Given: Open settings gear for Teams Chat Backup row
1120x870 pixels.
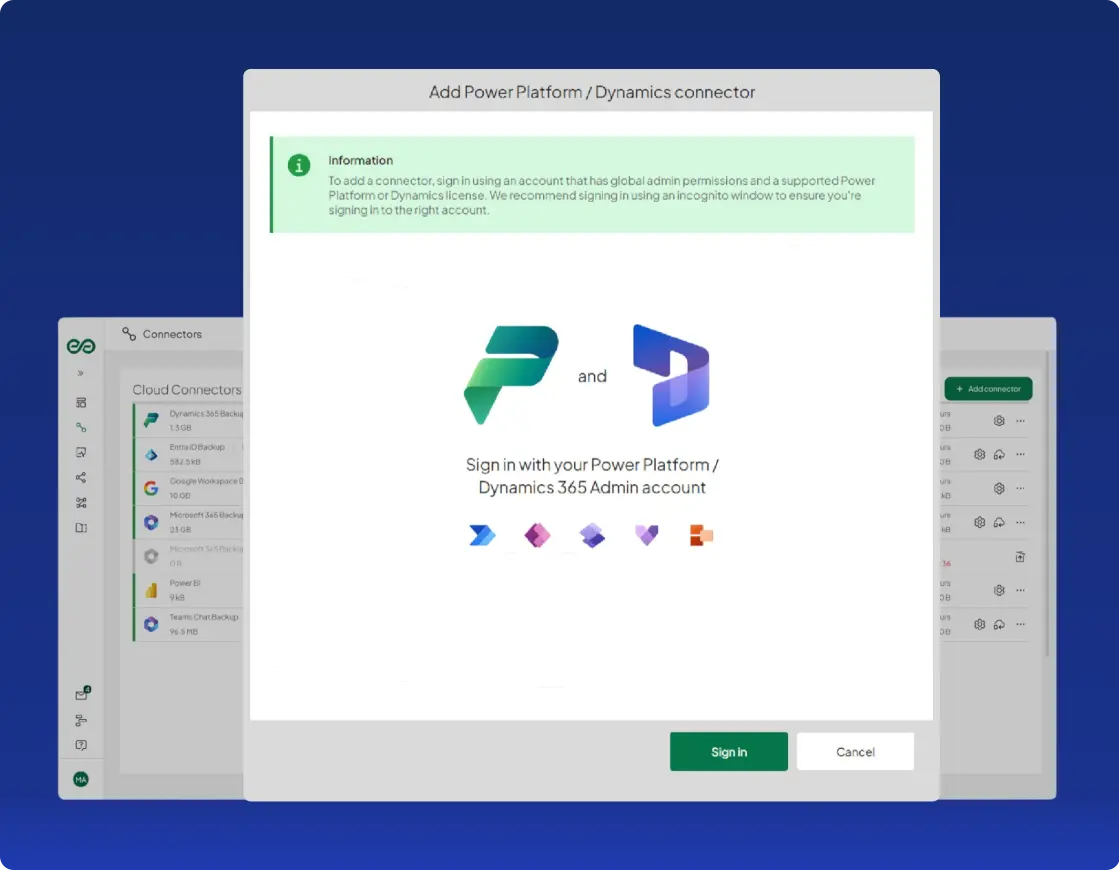Looking at the screenshot, I should [x=979, y=624].
